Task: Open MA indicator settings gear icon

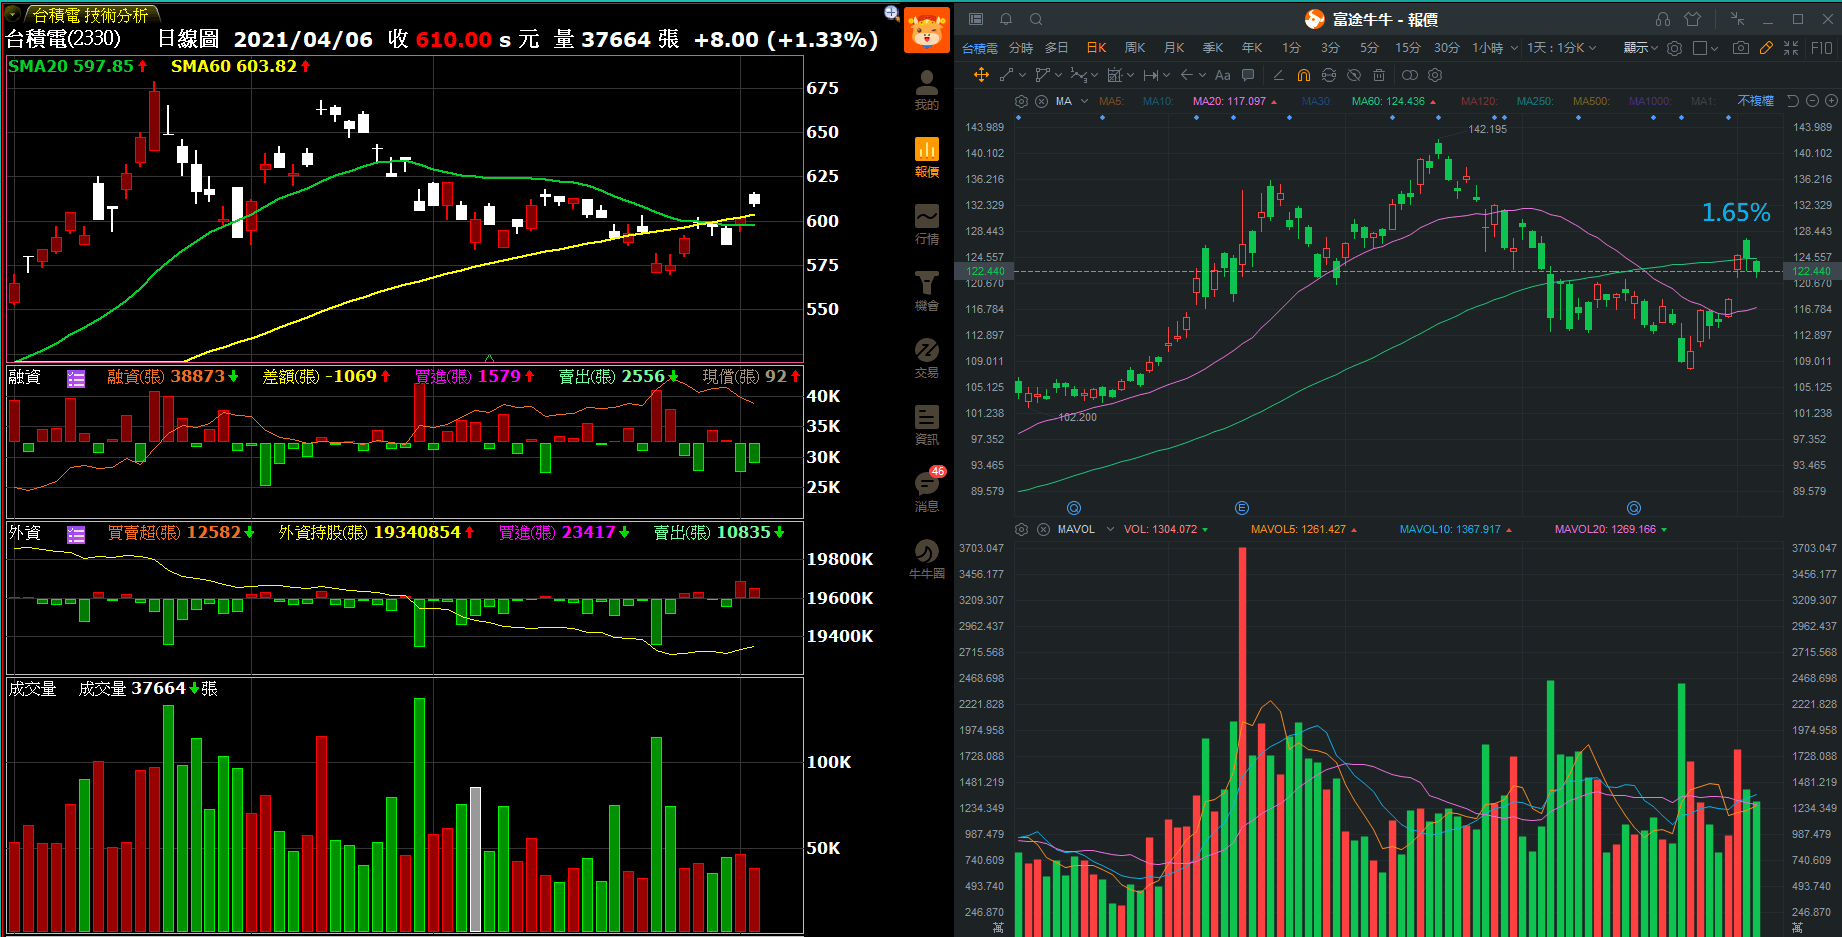Action: tap(1021, 101)
